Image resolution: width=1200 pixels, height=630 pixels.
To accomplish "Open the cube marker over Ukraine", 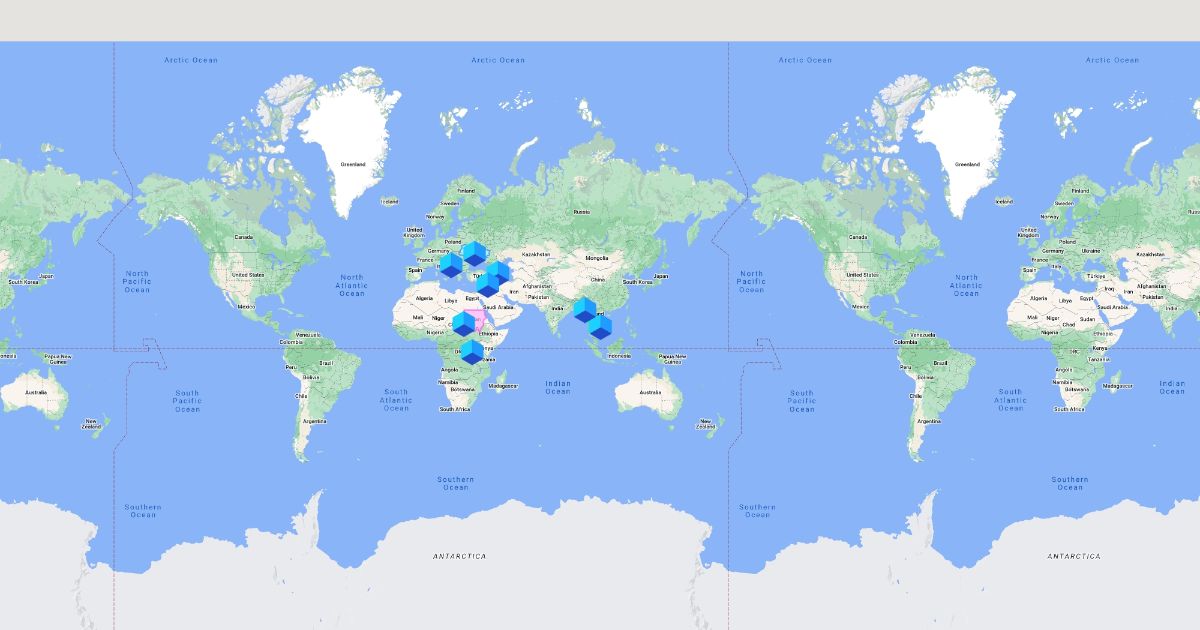I will (x=474, y=253).
